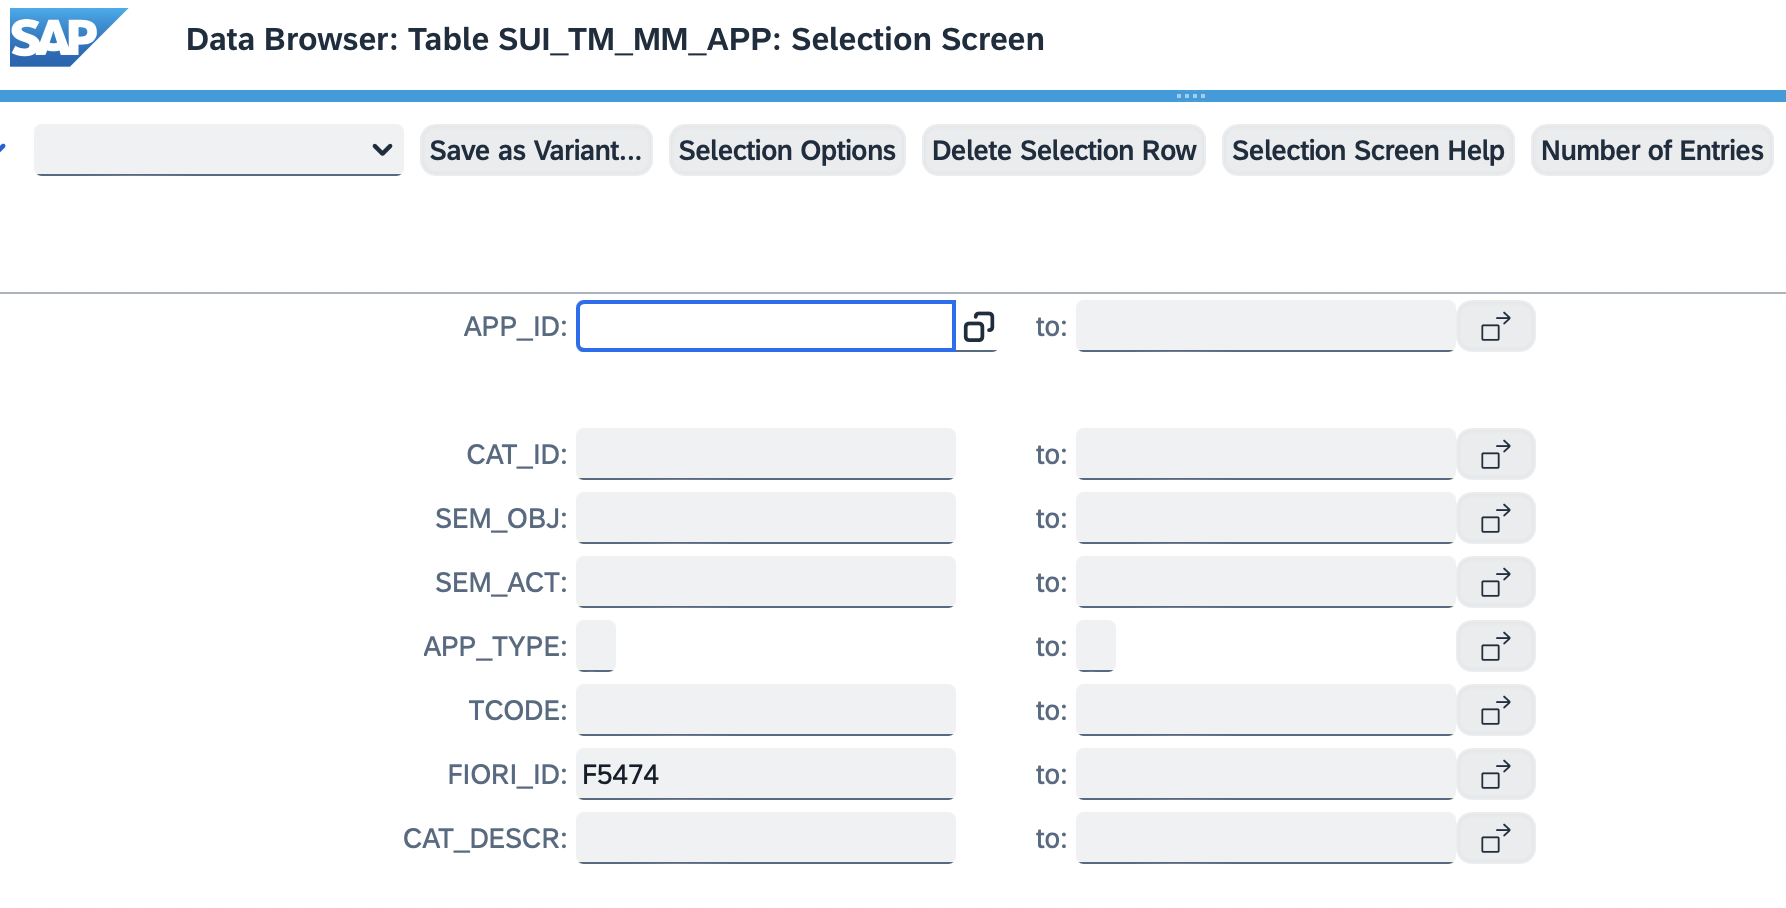Click the SEM_OBJ to input field
The width and height of the screenshot is (1786, 908).
[1266, 519]
